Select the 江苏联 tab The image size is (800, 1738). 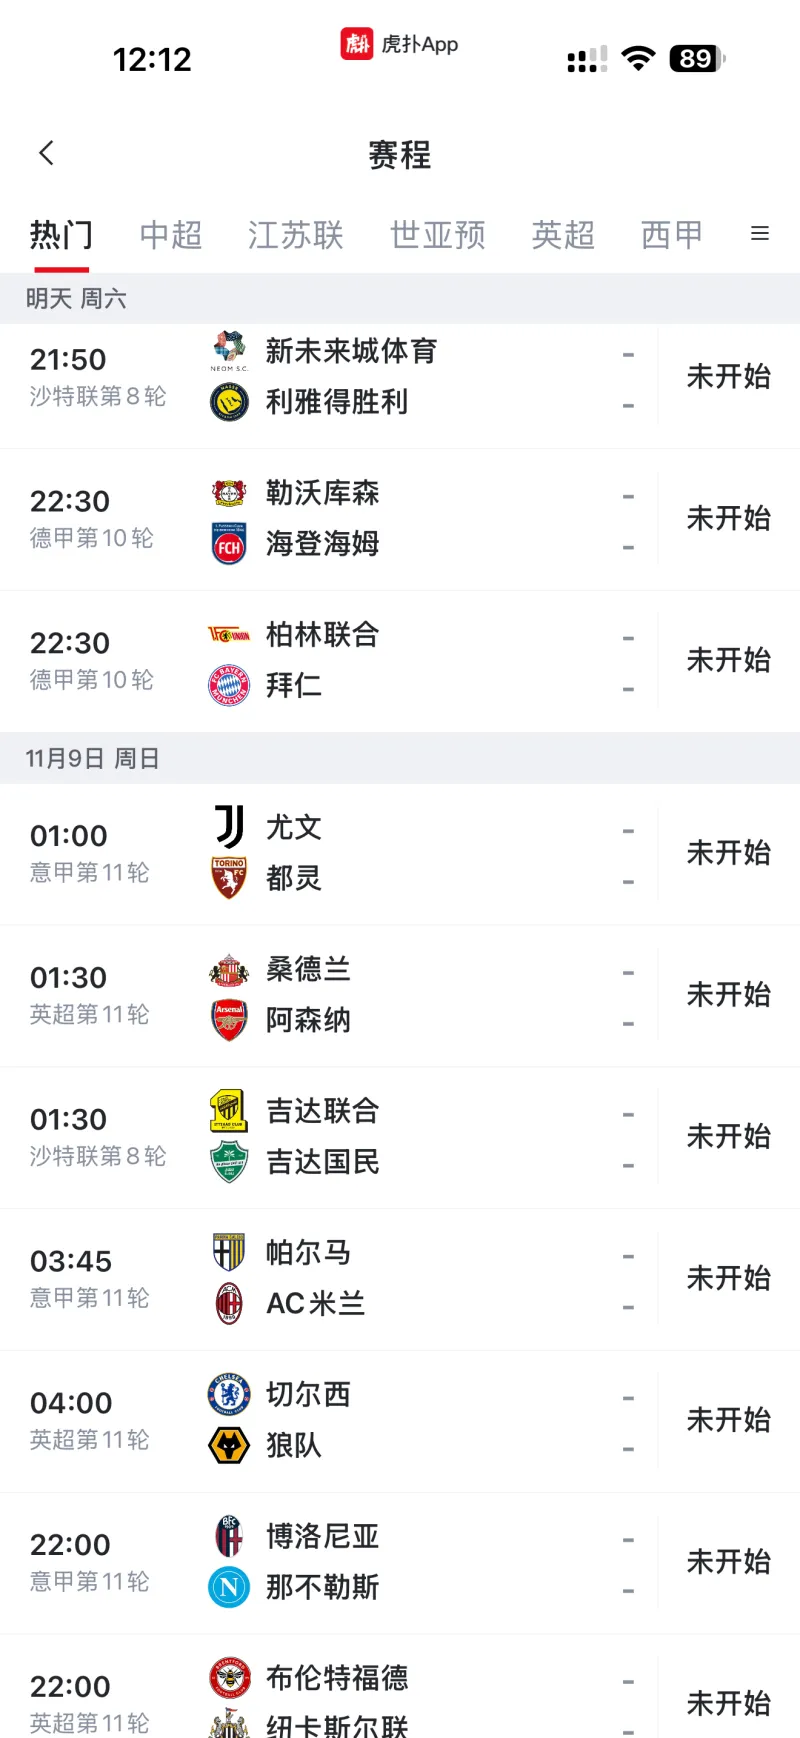click(296, 235)
